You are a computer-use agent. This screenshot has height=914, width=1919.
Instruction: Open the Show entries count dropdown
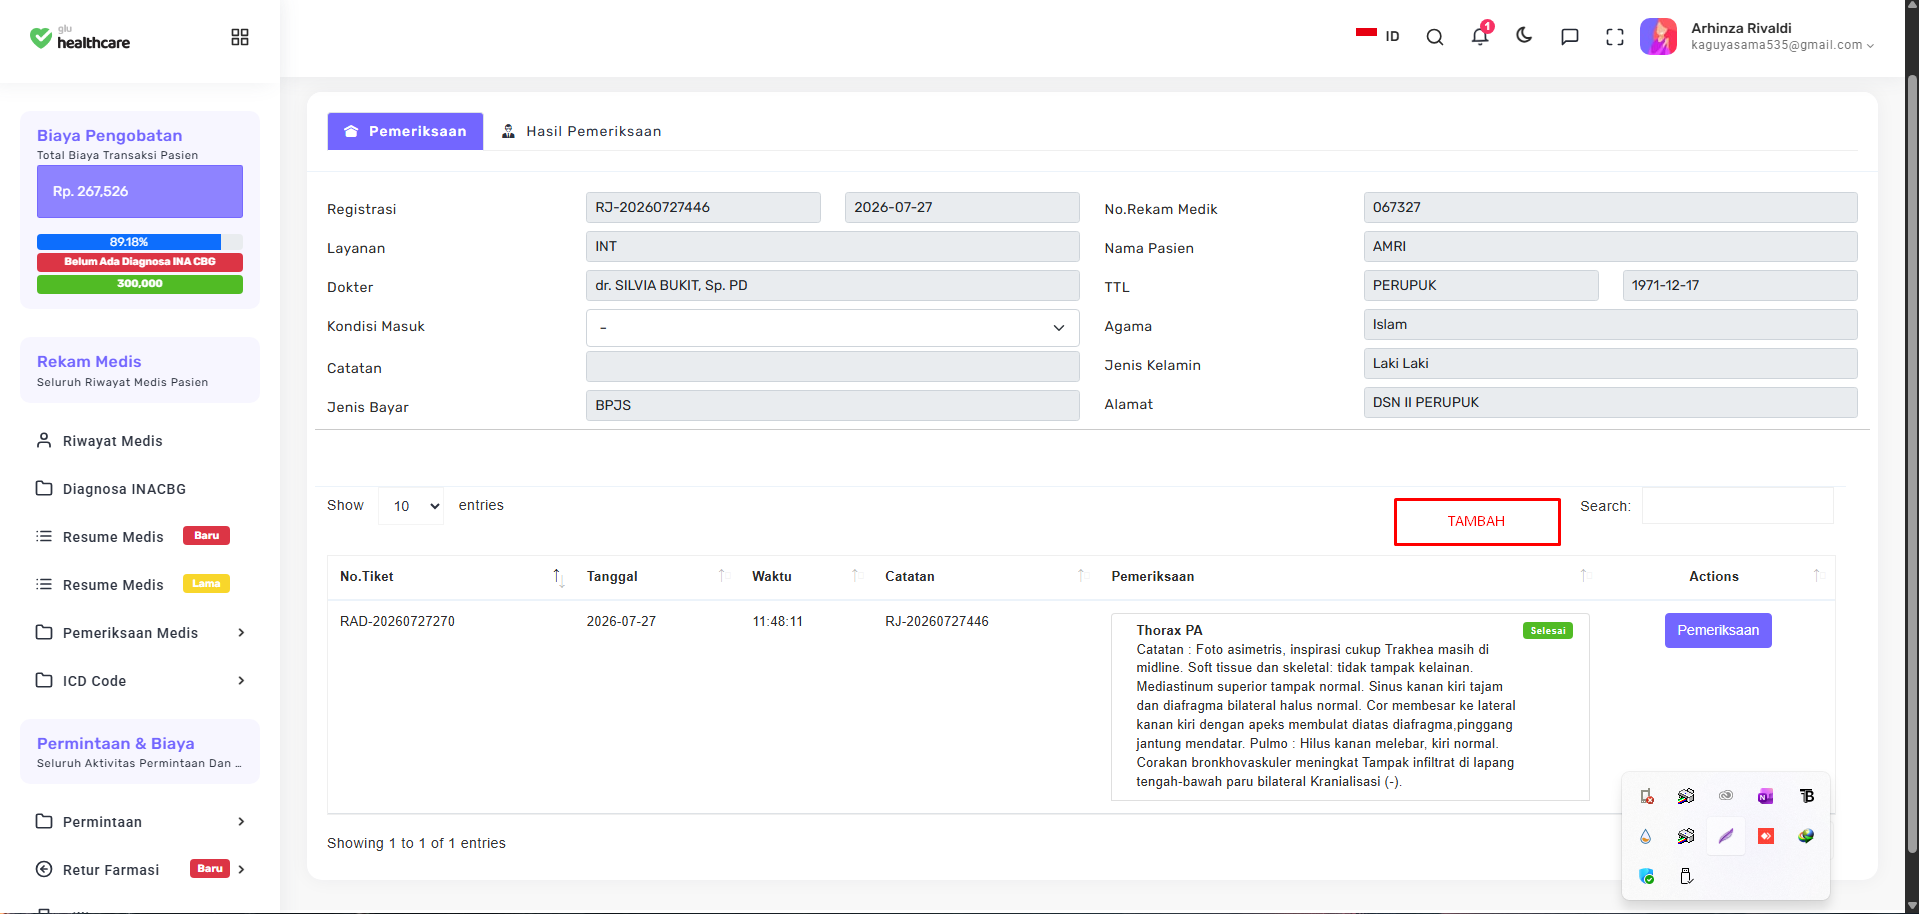point(411,506)
